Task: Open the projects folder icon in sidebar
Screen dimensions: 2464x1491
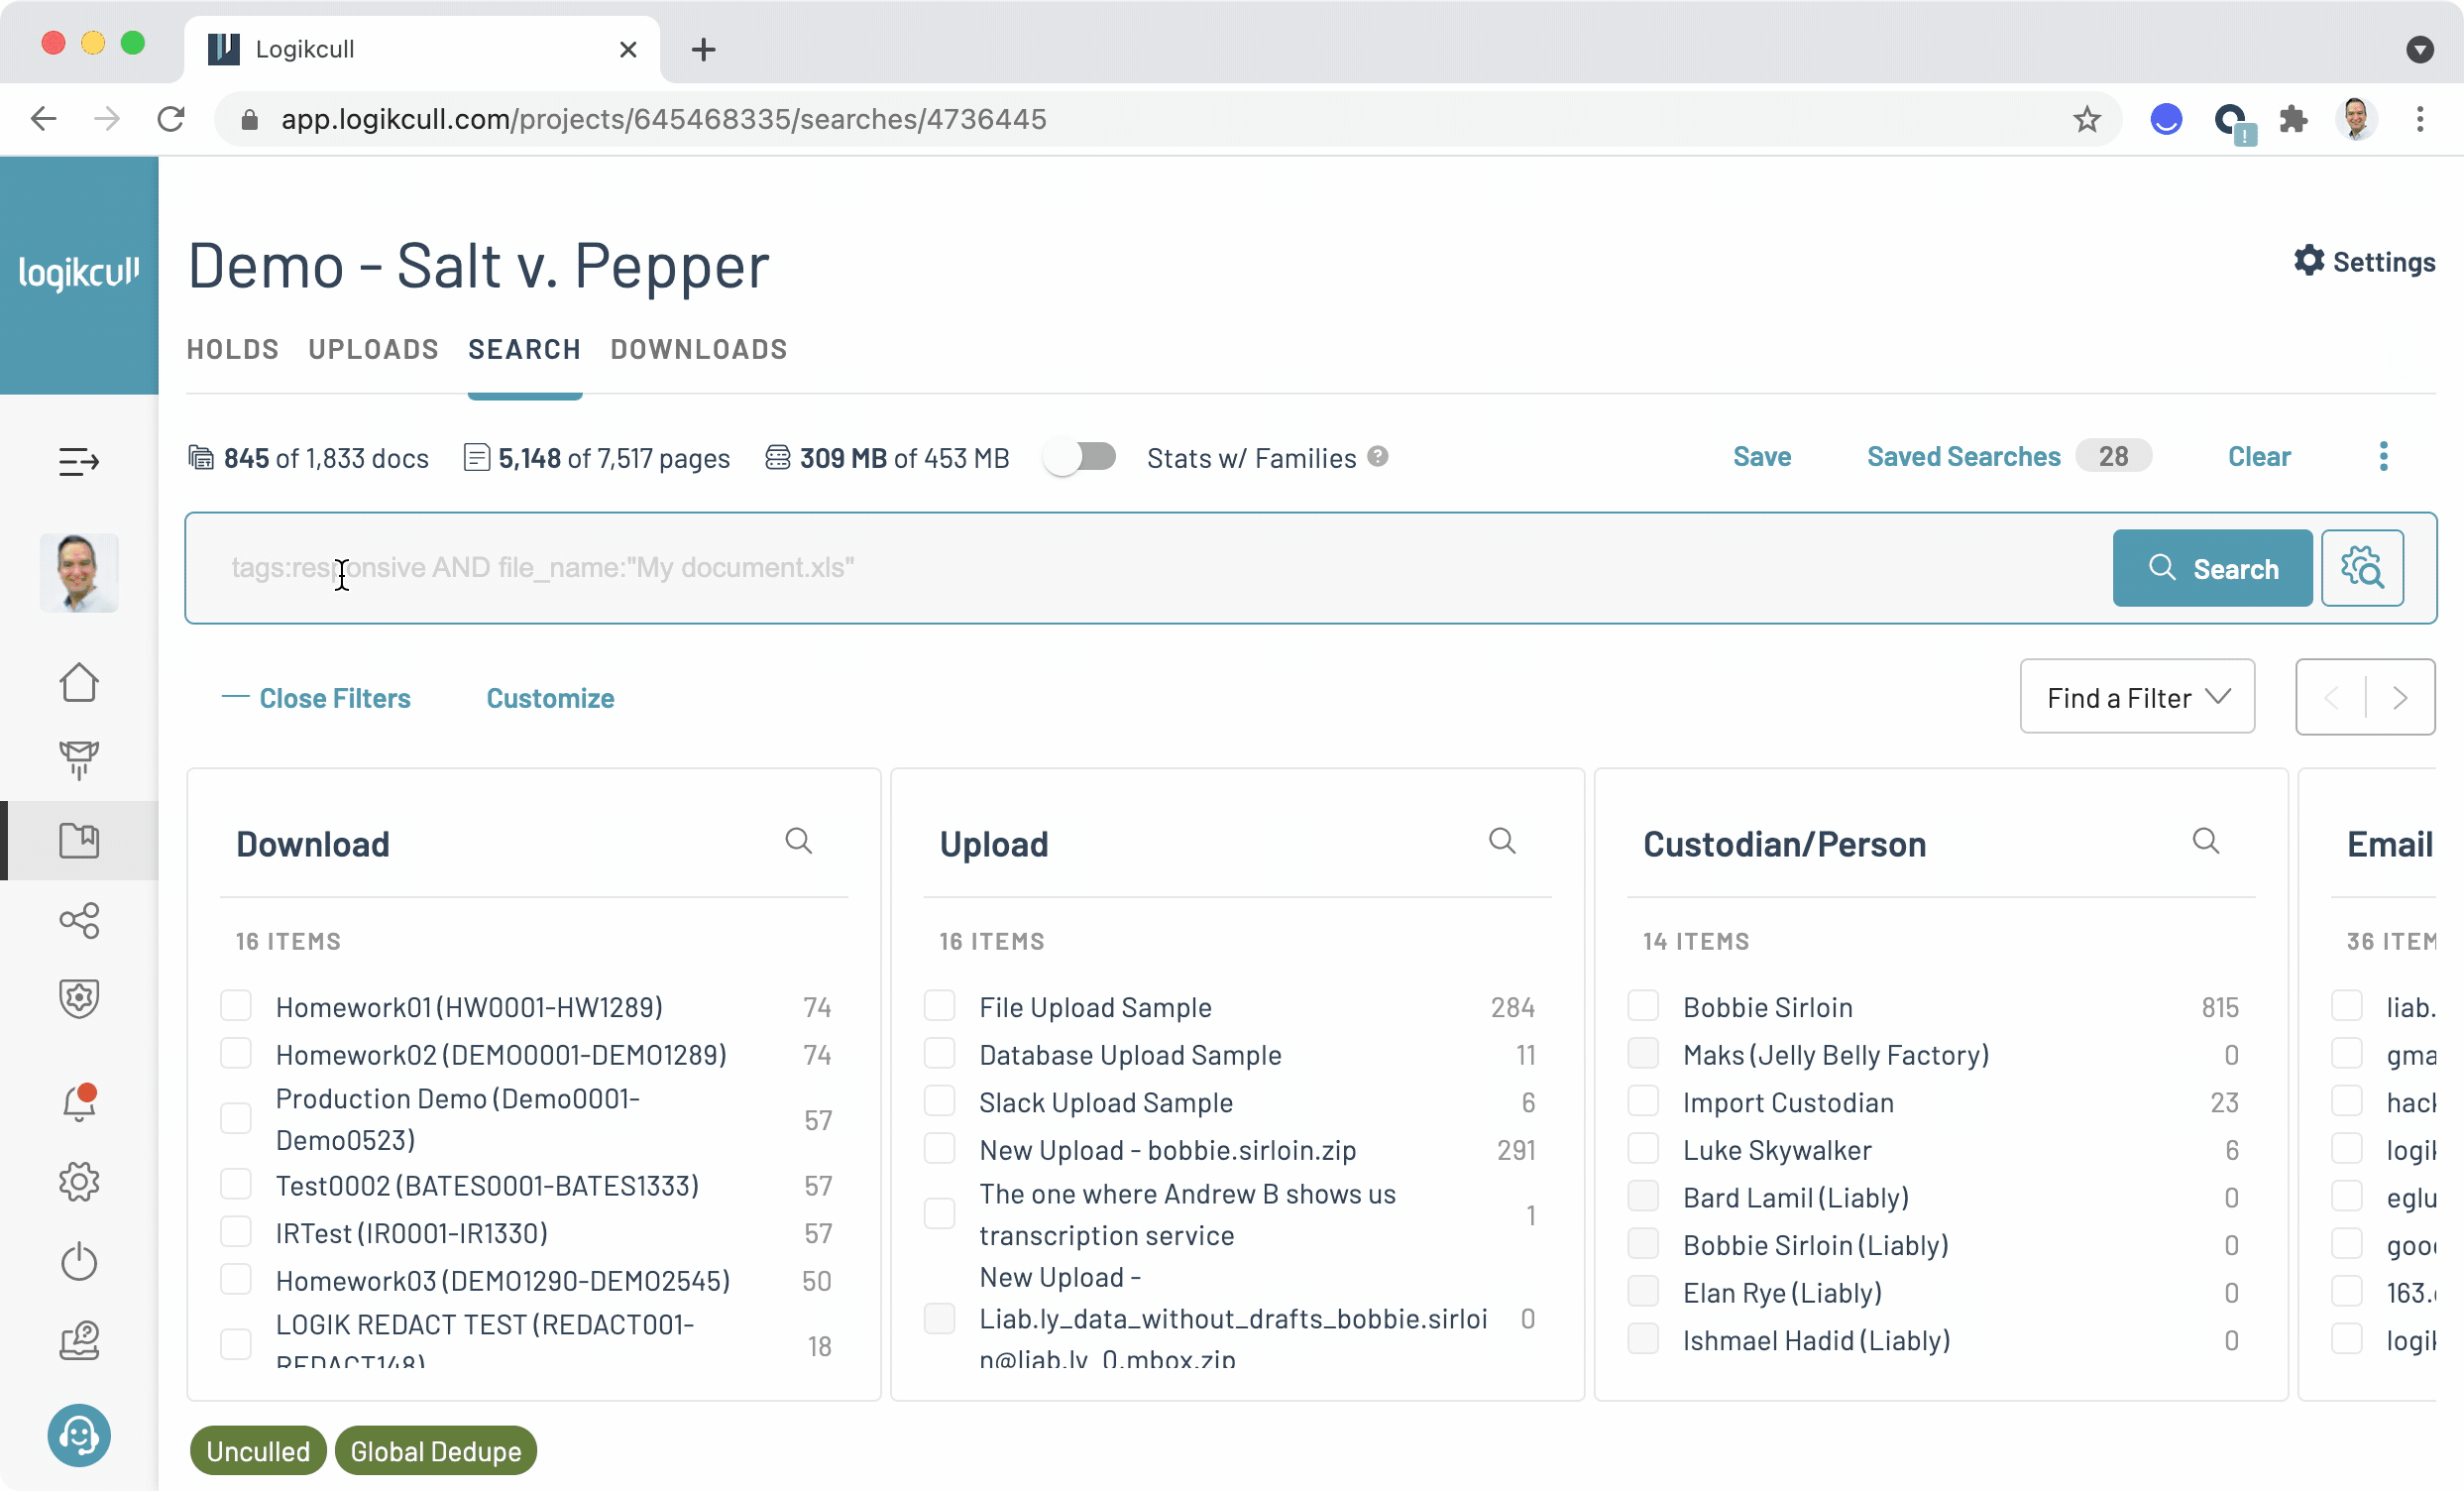Action: tap(78, 840)
